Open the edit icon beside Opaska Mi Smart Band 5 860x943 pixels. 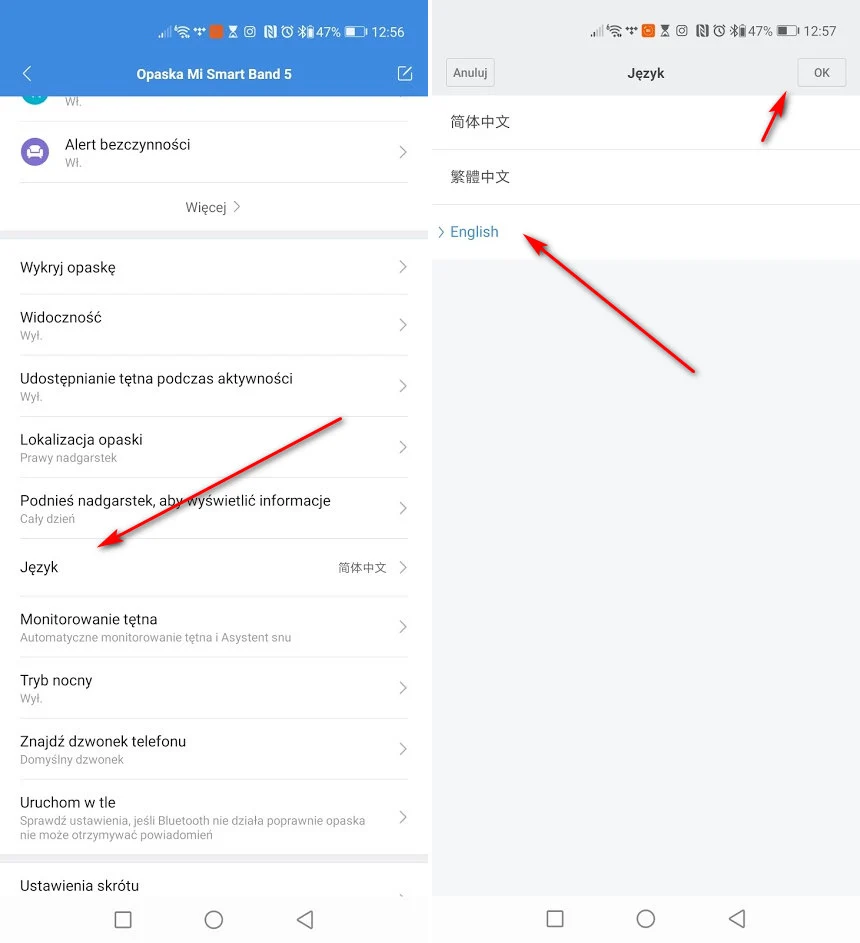(405, 73)
